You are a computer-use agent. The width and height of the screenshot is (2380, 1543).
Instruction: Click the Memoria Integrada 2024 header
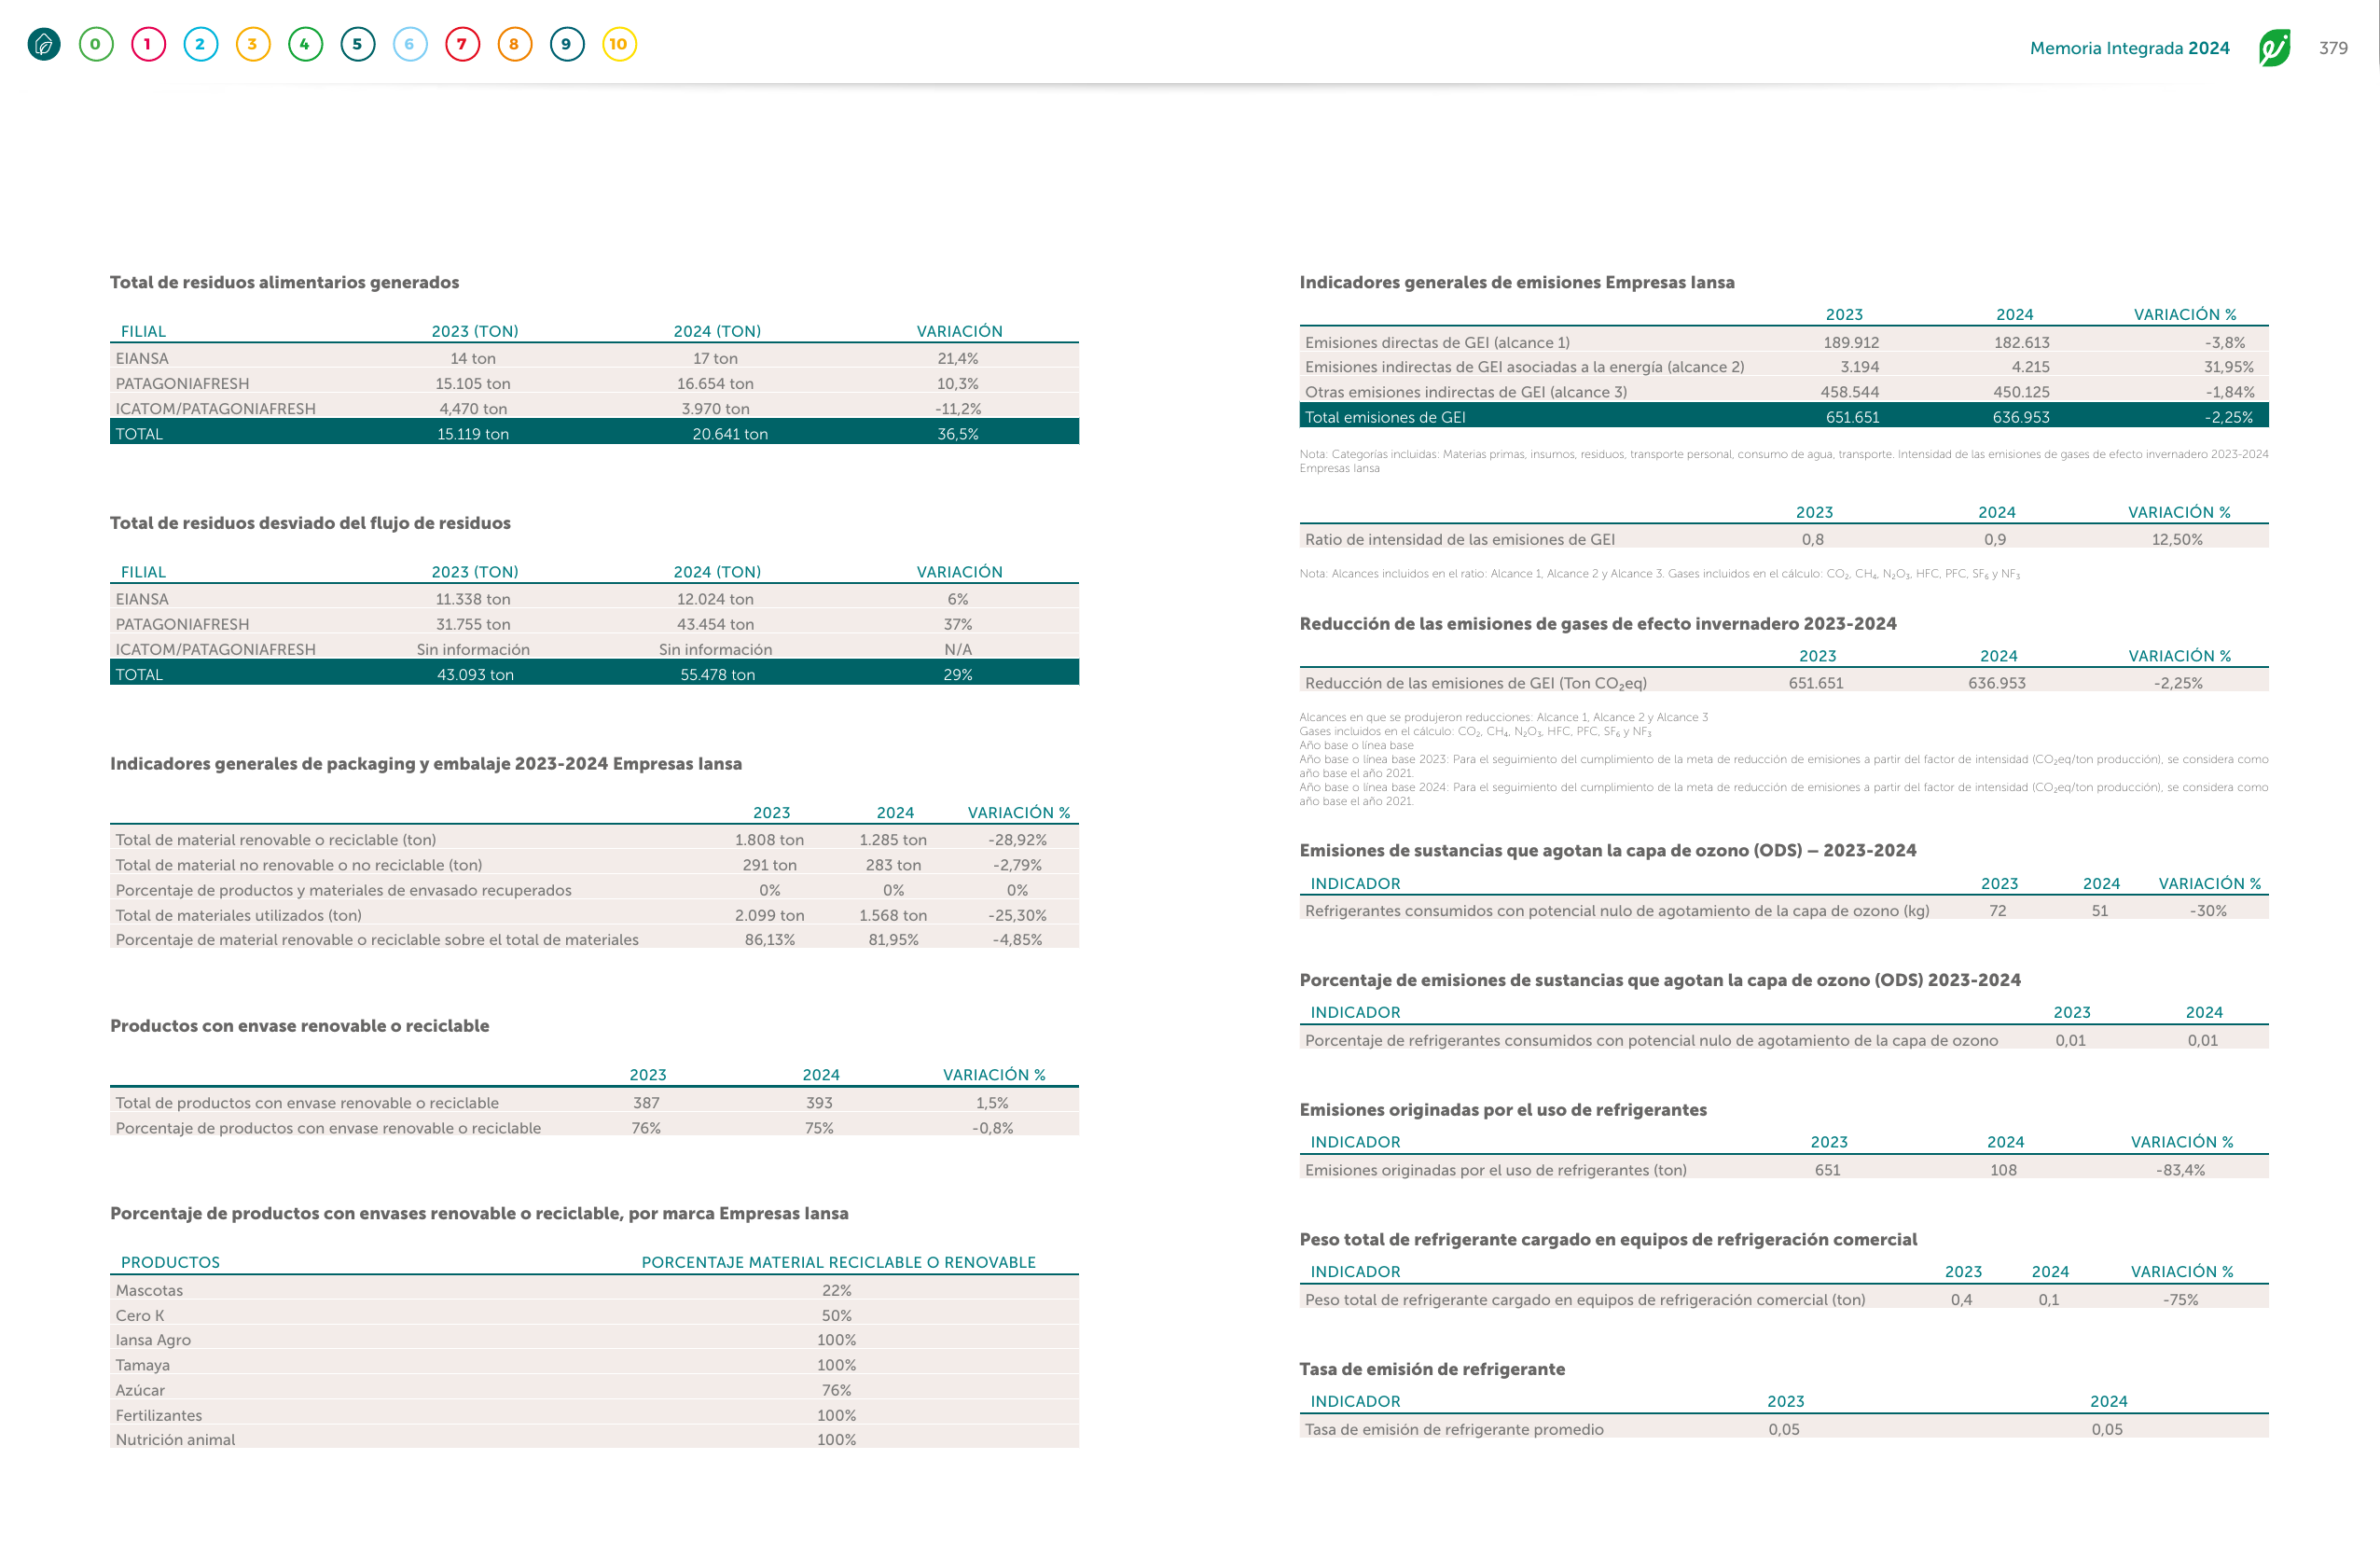point(2129,48)
